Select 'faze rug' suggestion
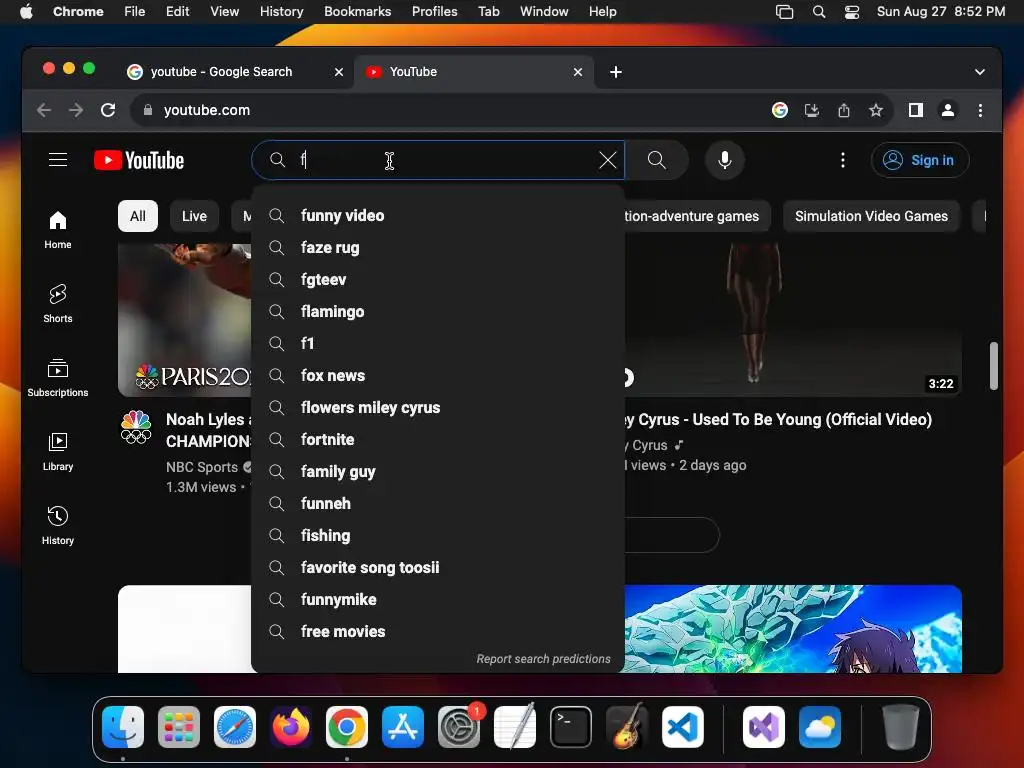 tap(438, 248)
